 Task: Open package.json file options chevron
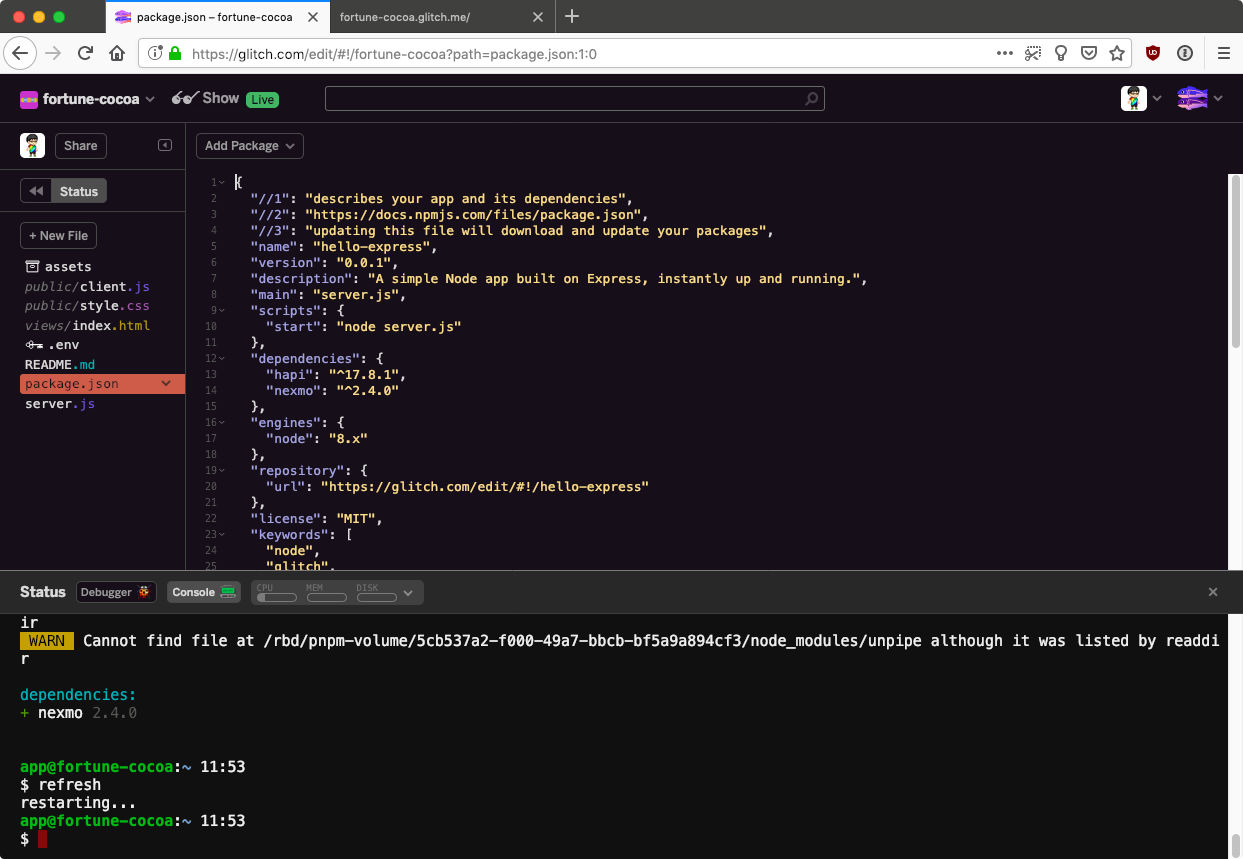click(166, 383)
